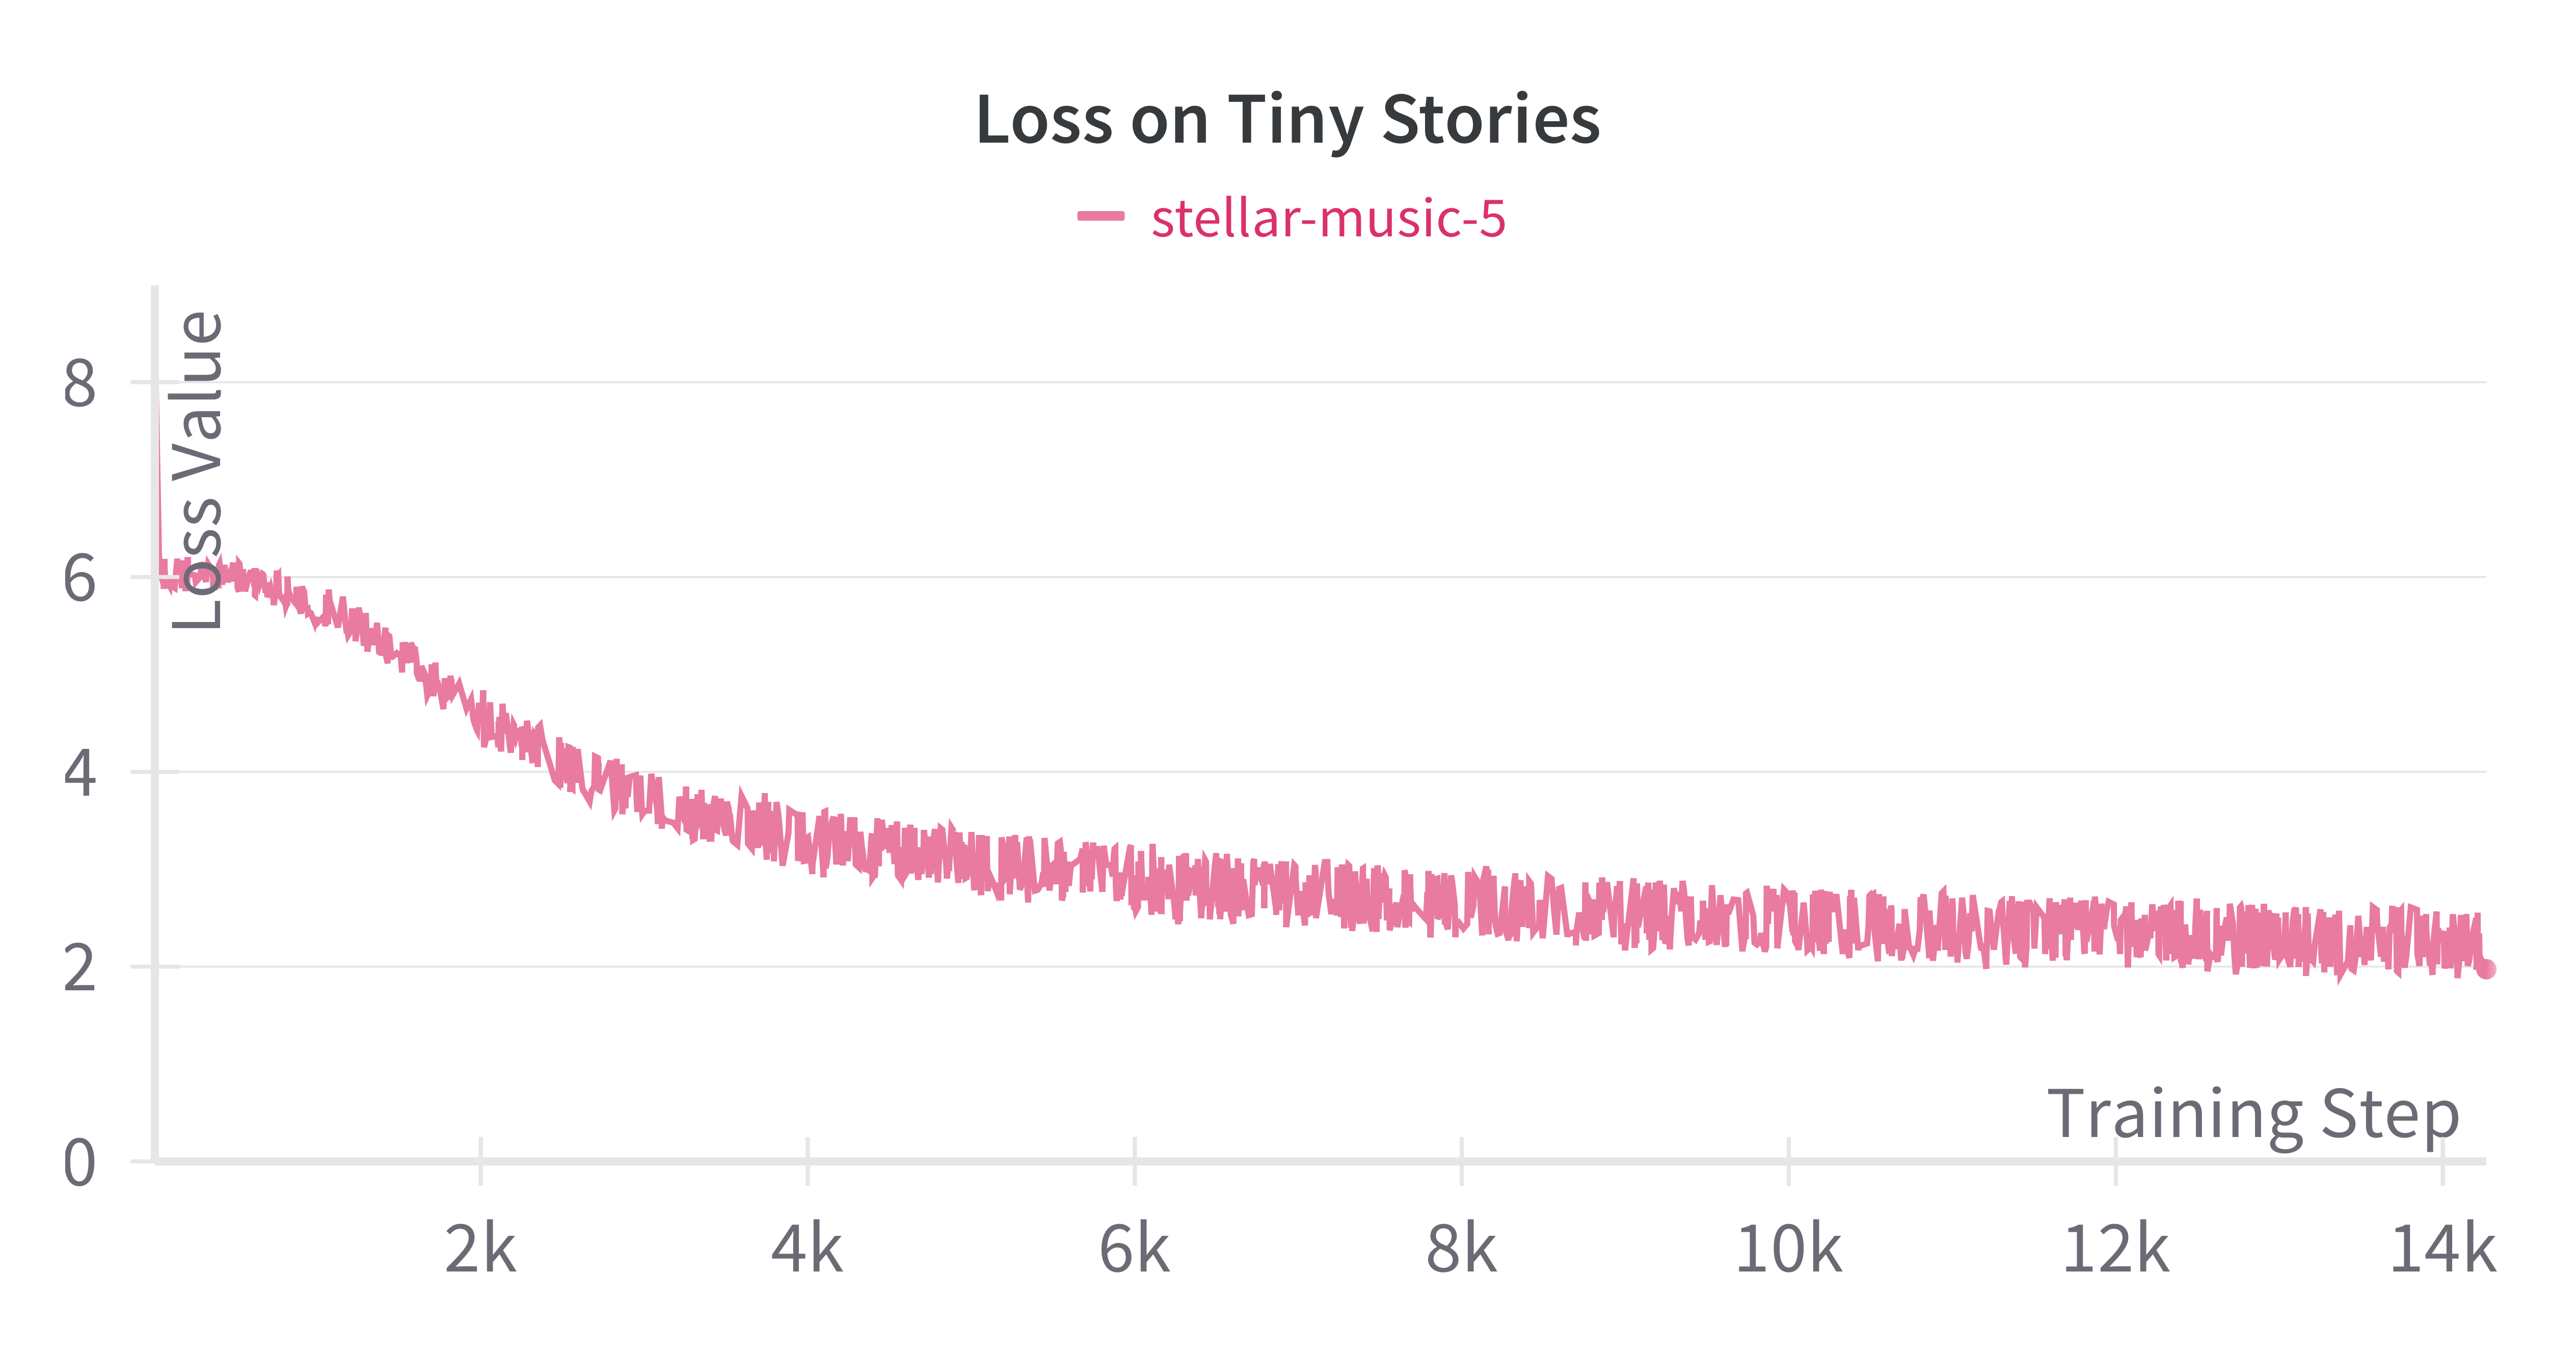This screenshot has width=2576, height=1353.
Task: Click the Loss Value axis title
Action: coord(197,471)
